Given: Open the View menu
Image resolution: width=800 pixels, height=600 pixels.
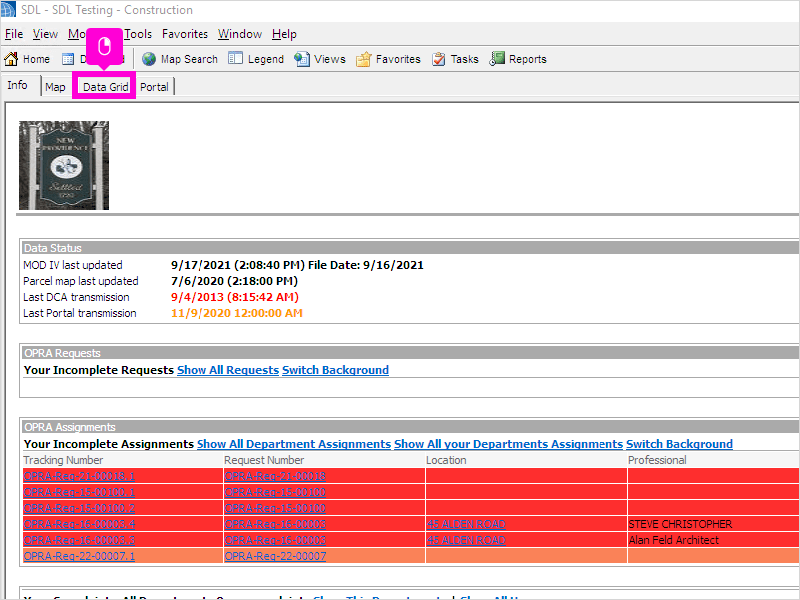Looking at the screenshot, I should pos(45,34).
